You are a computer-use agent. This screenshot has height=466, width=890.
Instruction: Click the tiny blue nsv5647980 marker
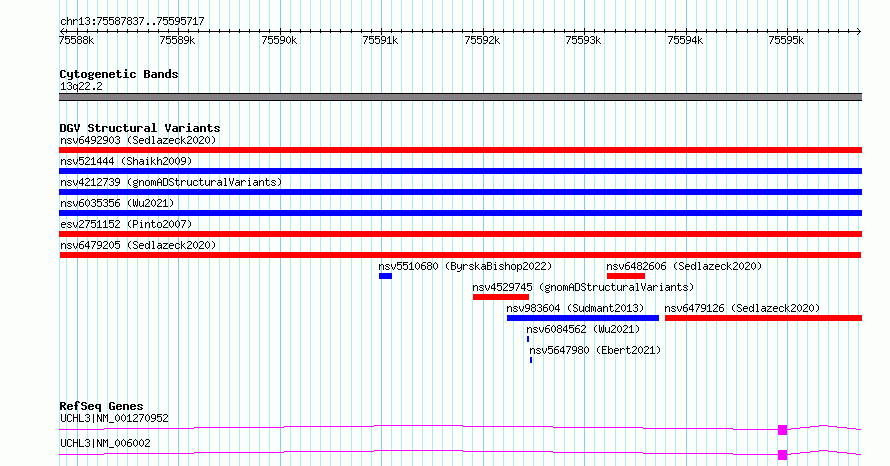pos(531,360)
